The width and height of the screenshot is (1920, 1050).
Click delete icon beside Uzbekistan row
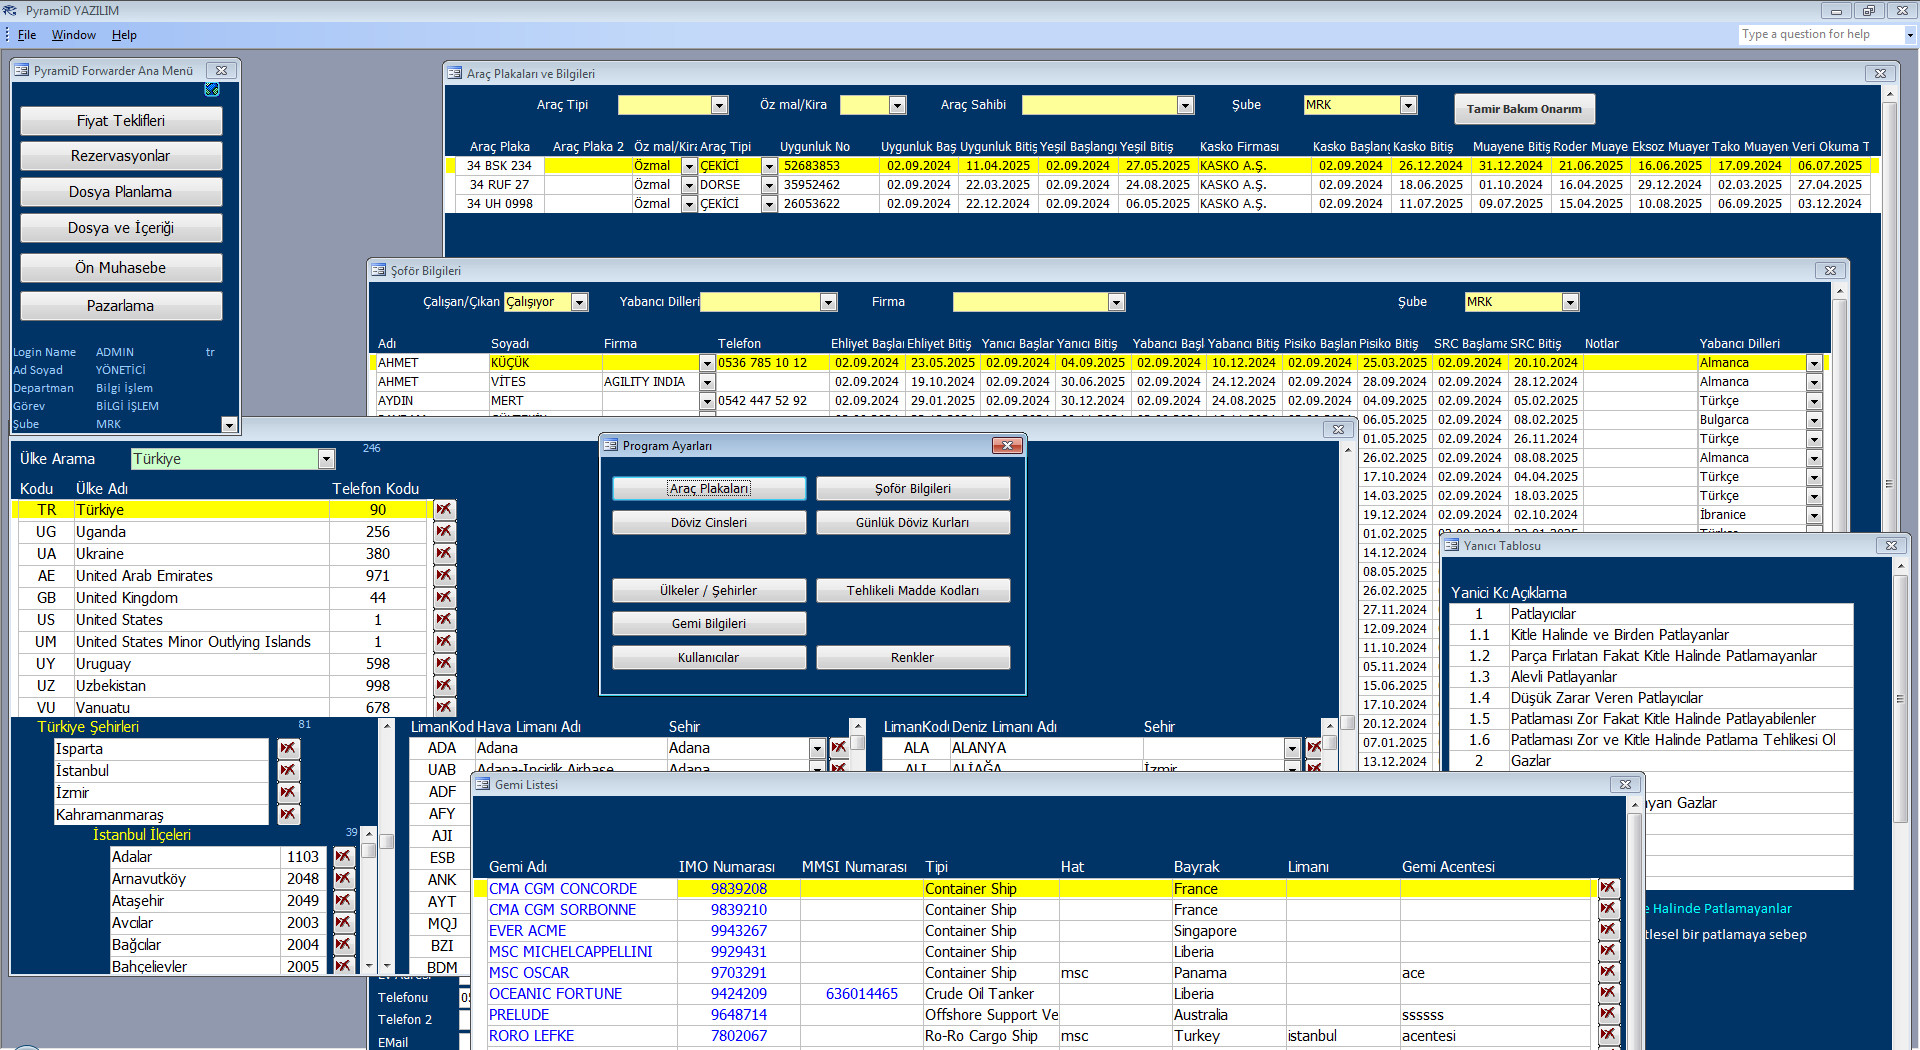(x=444, y=686)
